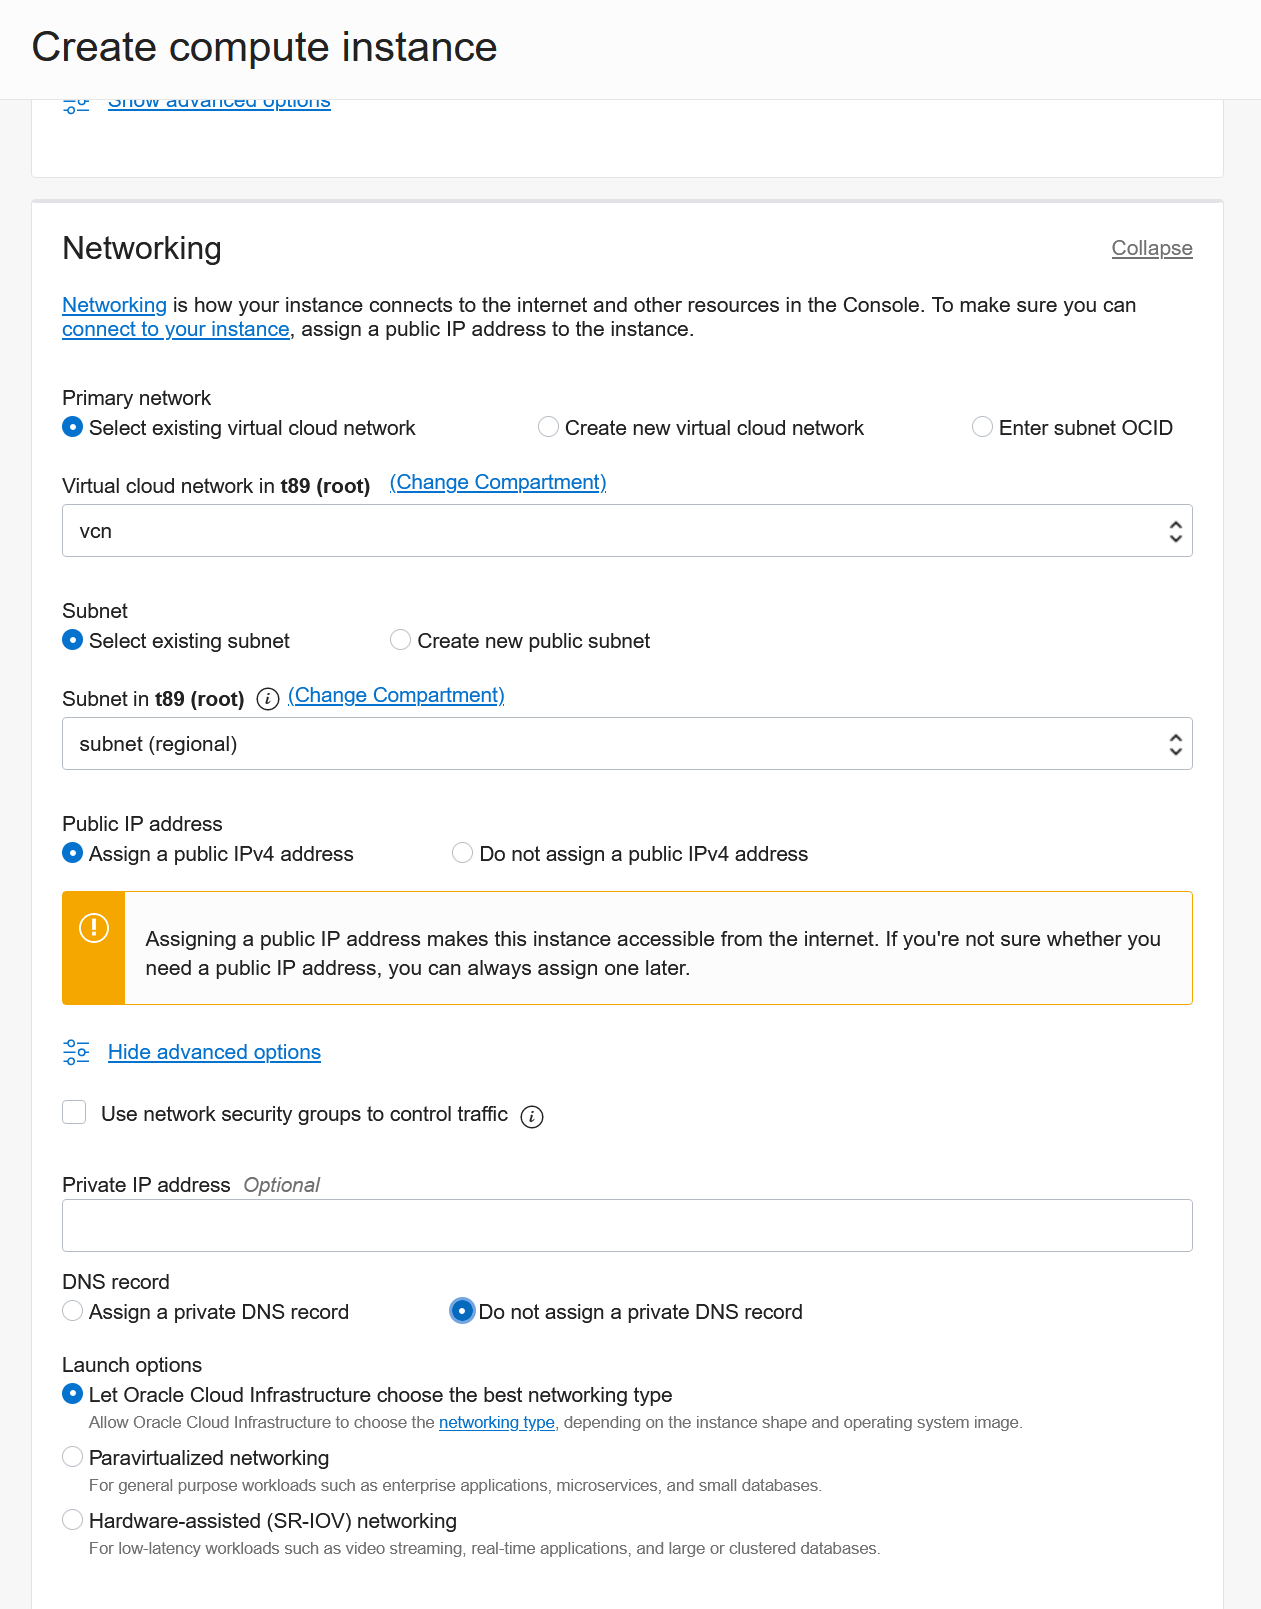Select Hardware-assisted SR-IOV networking
The image size is (1261, 1609).
(x=72, y=1519)
